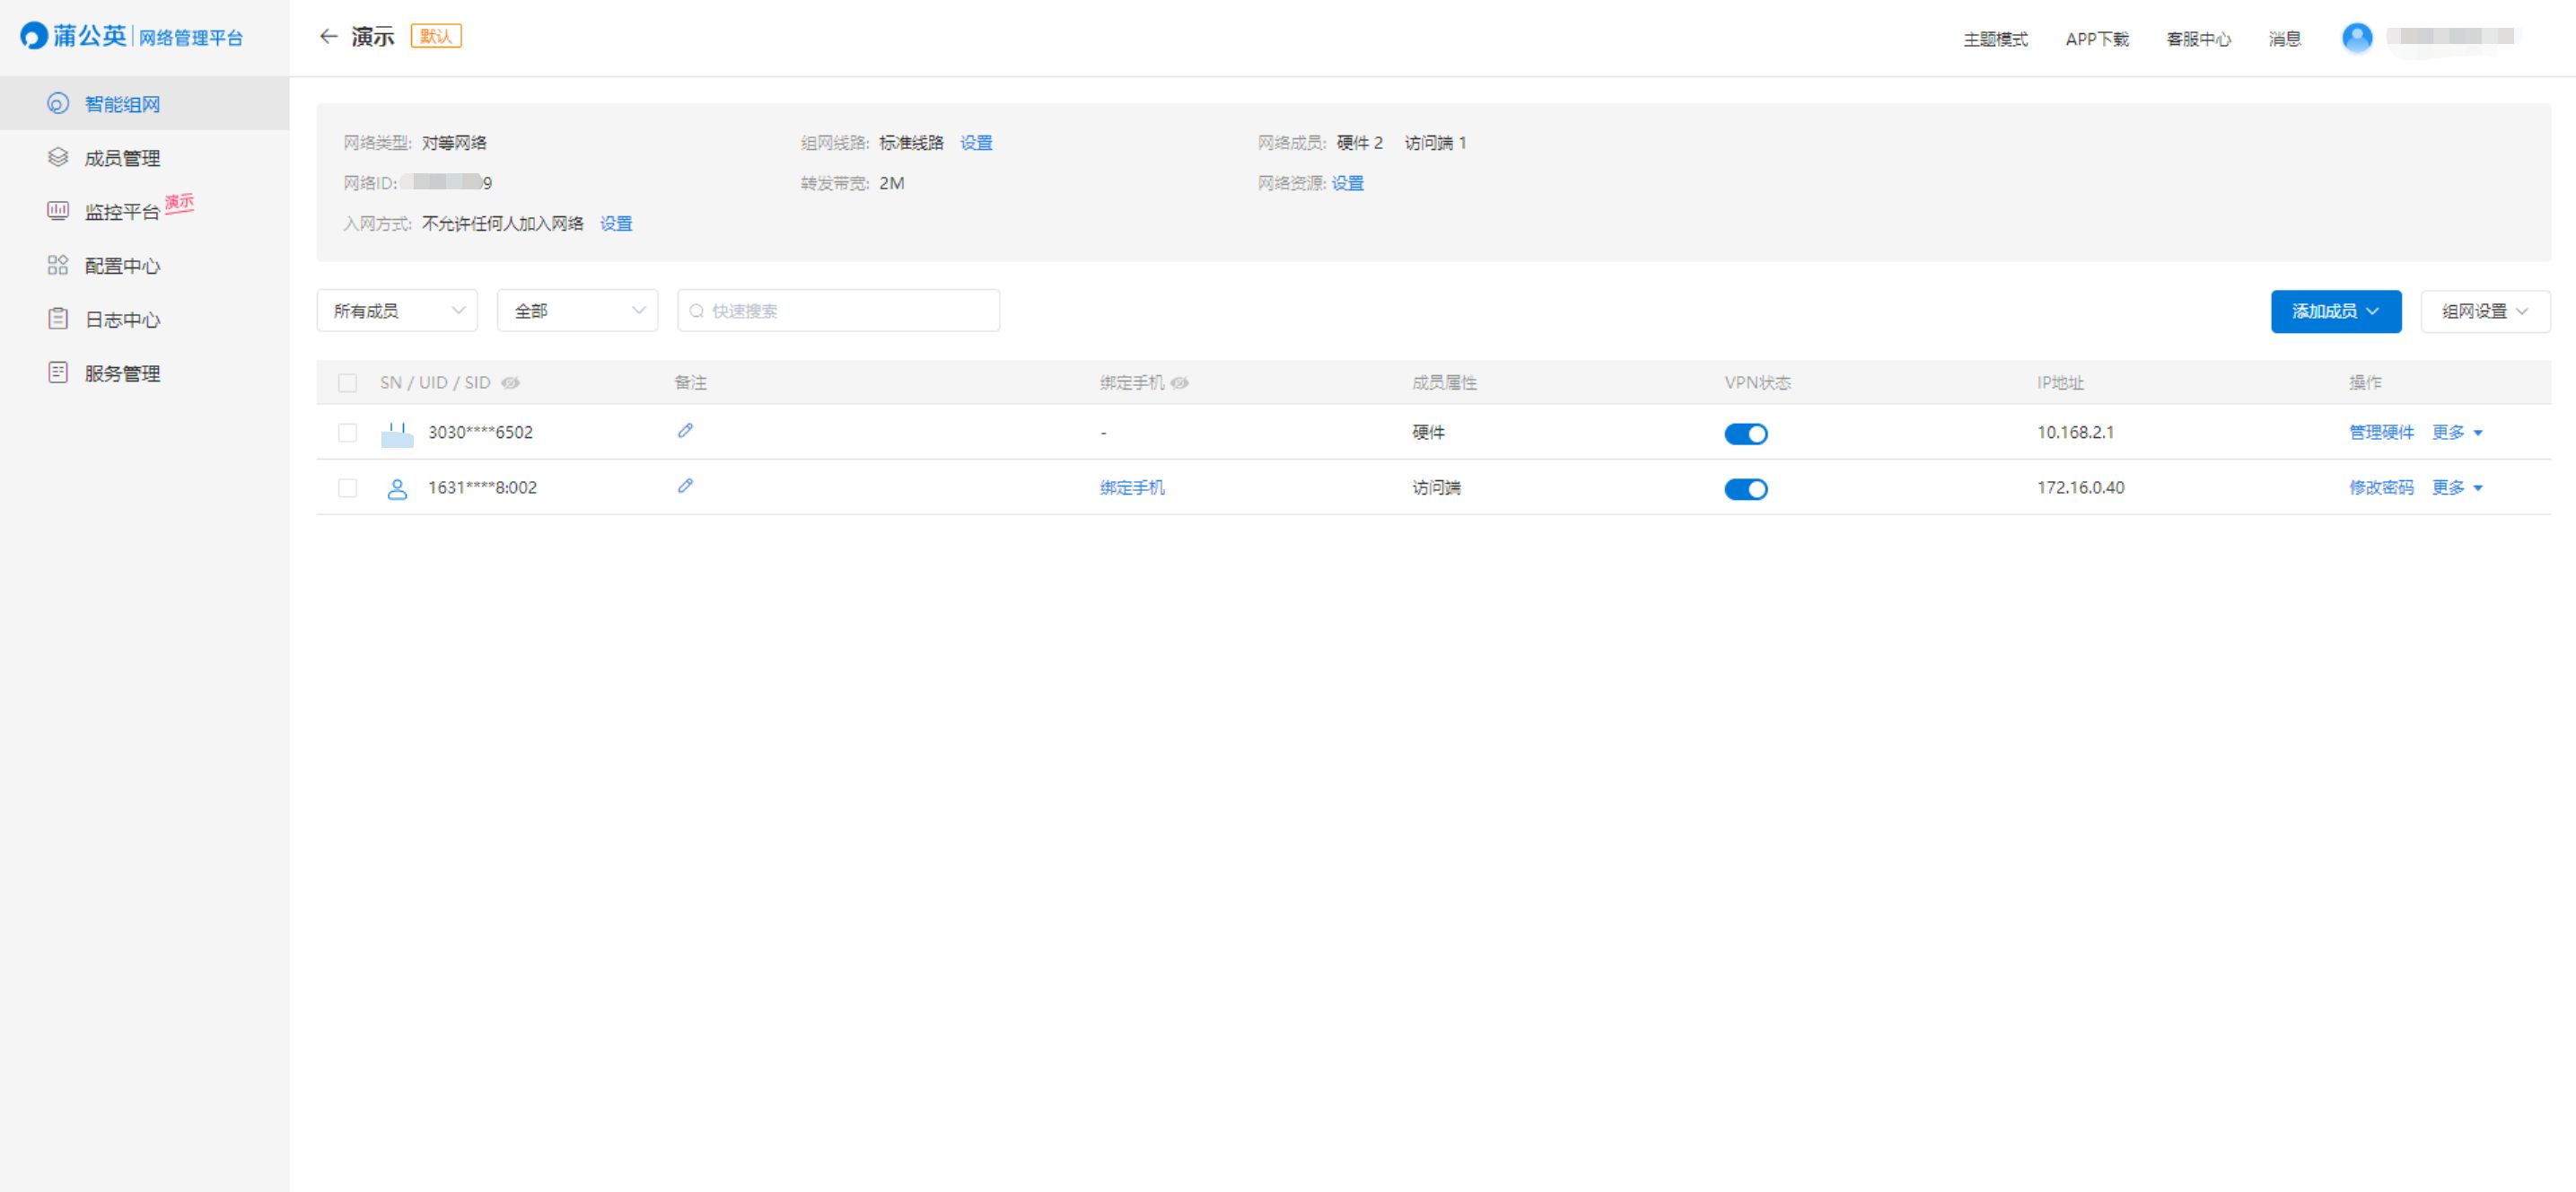Expand the 添加成员 dropdown button
The height and width of the screenshot is (1192, 2576).
coord(2335,311)
